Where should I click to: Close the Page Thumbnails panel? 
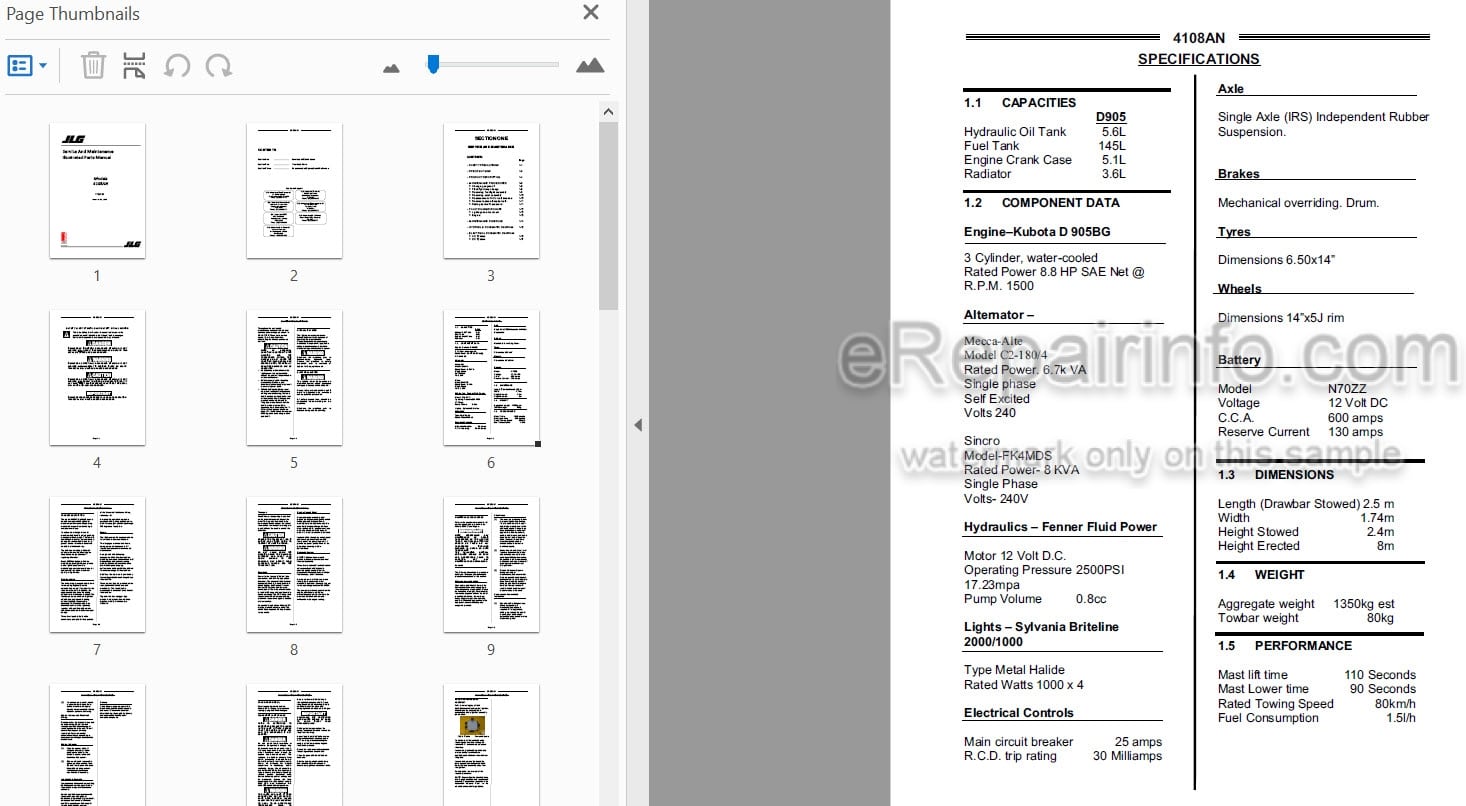coord(591,12)
